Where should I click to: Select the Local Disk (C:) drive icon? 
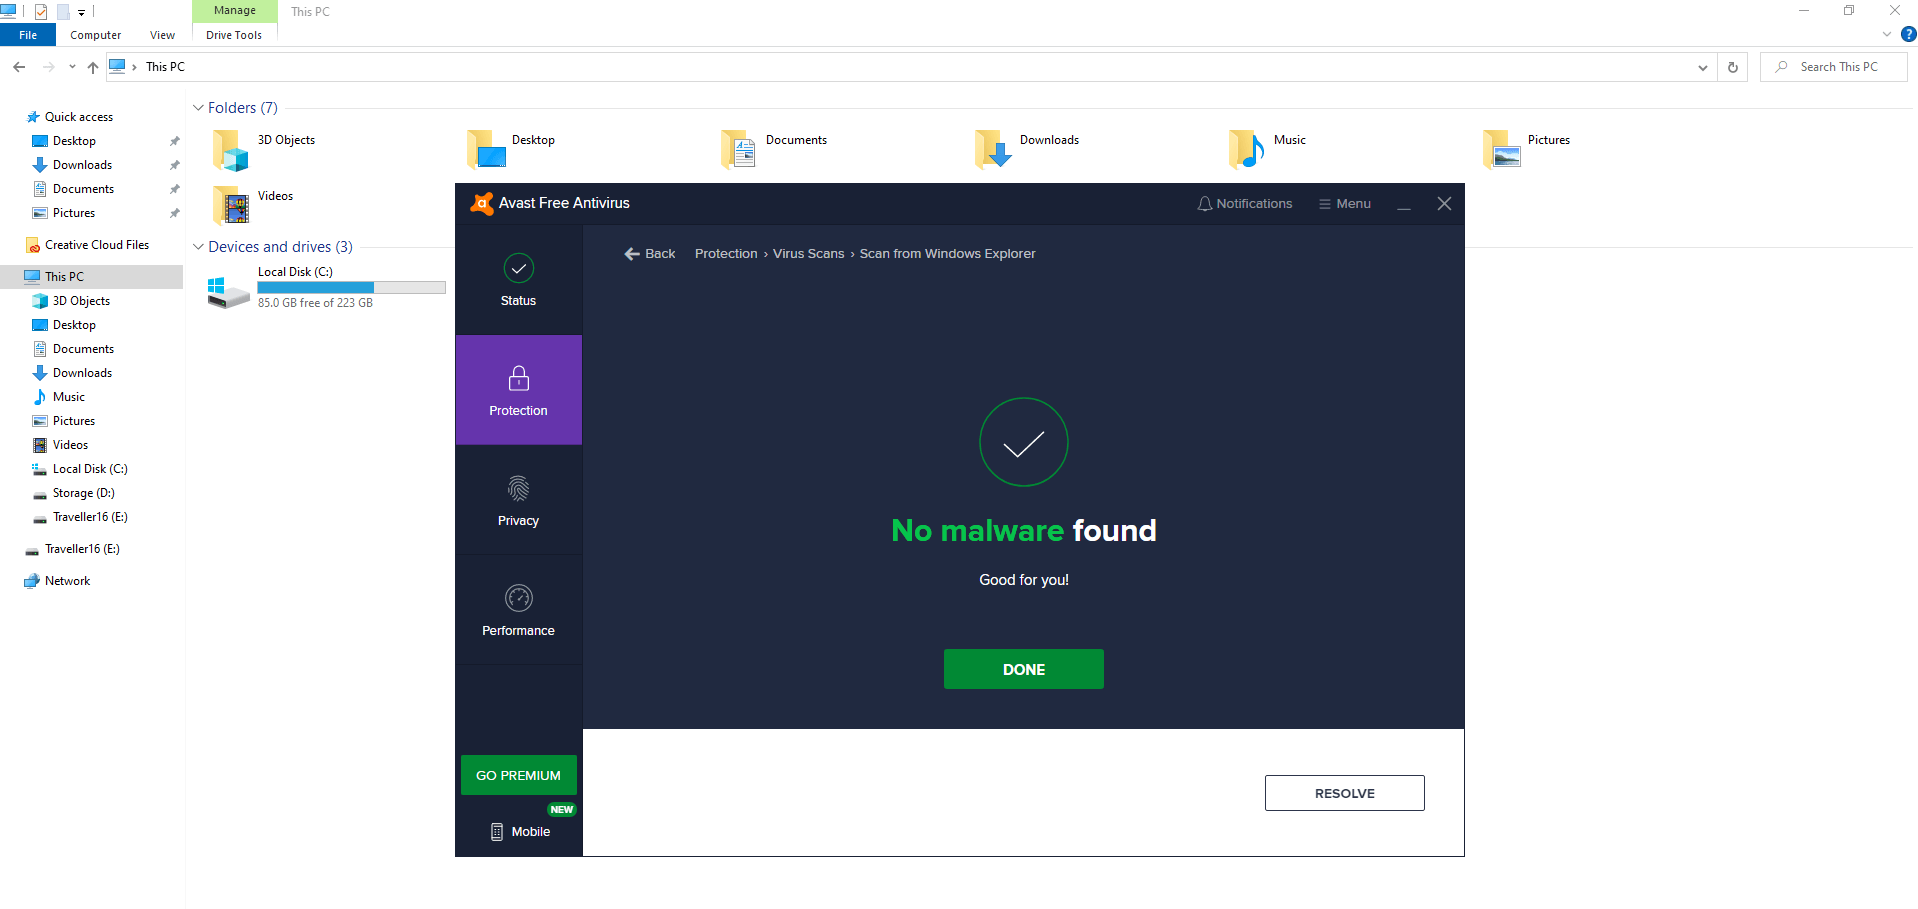(x=229, y=291)
